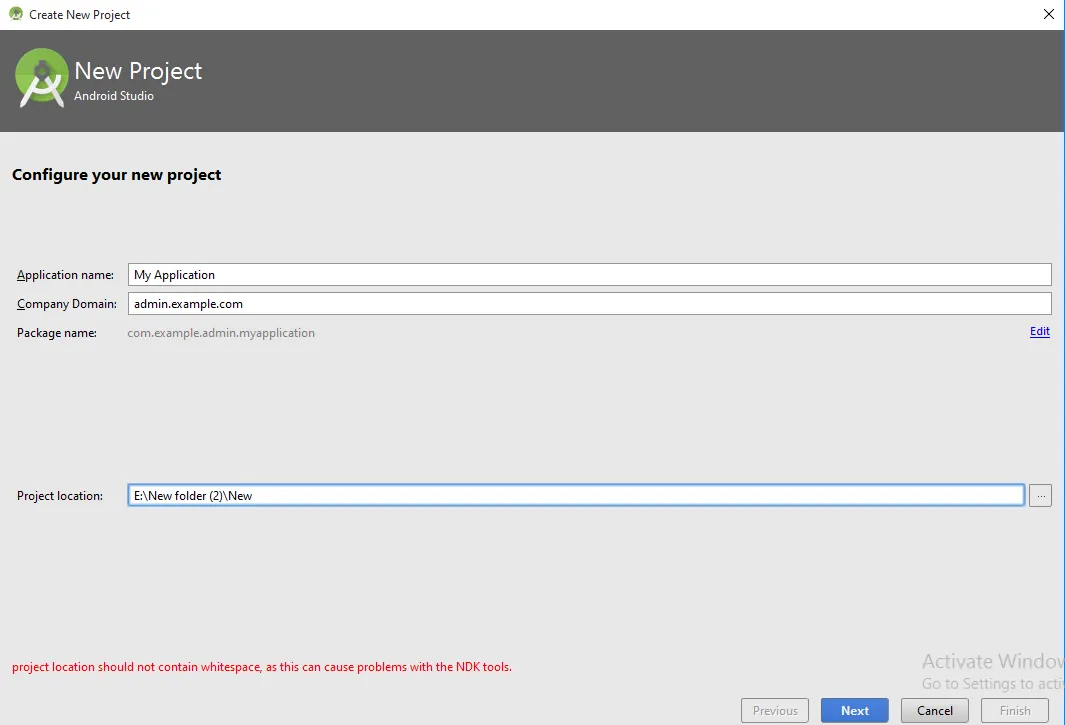The image size is (1065, 725).
Task: Click the small Android icon in title bar
Action: coord(16,14)
